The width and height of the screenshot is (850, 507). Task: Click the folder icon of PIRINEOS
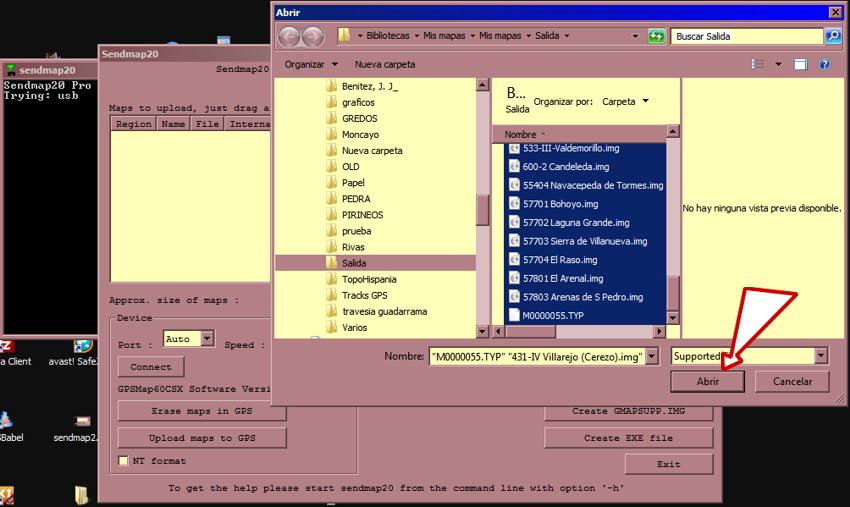tap(332, 215)
